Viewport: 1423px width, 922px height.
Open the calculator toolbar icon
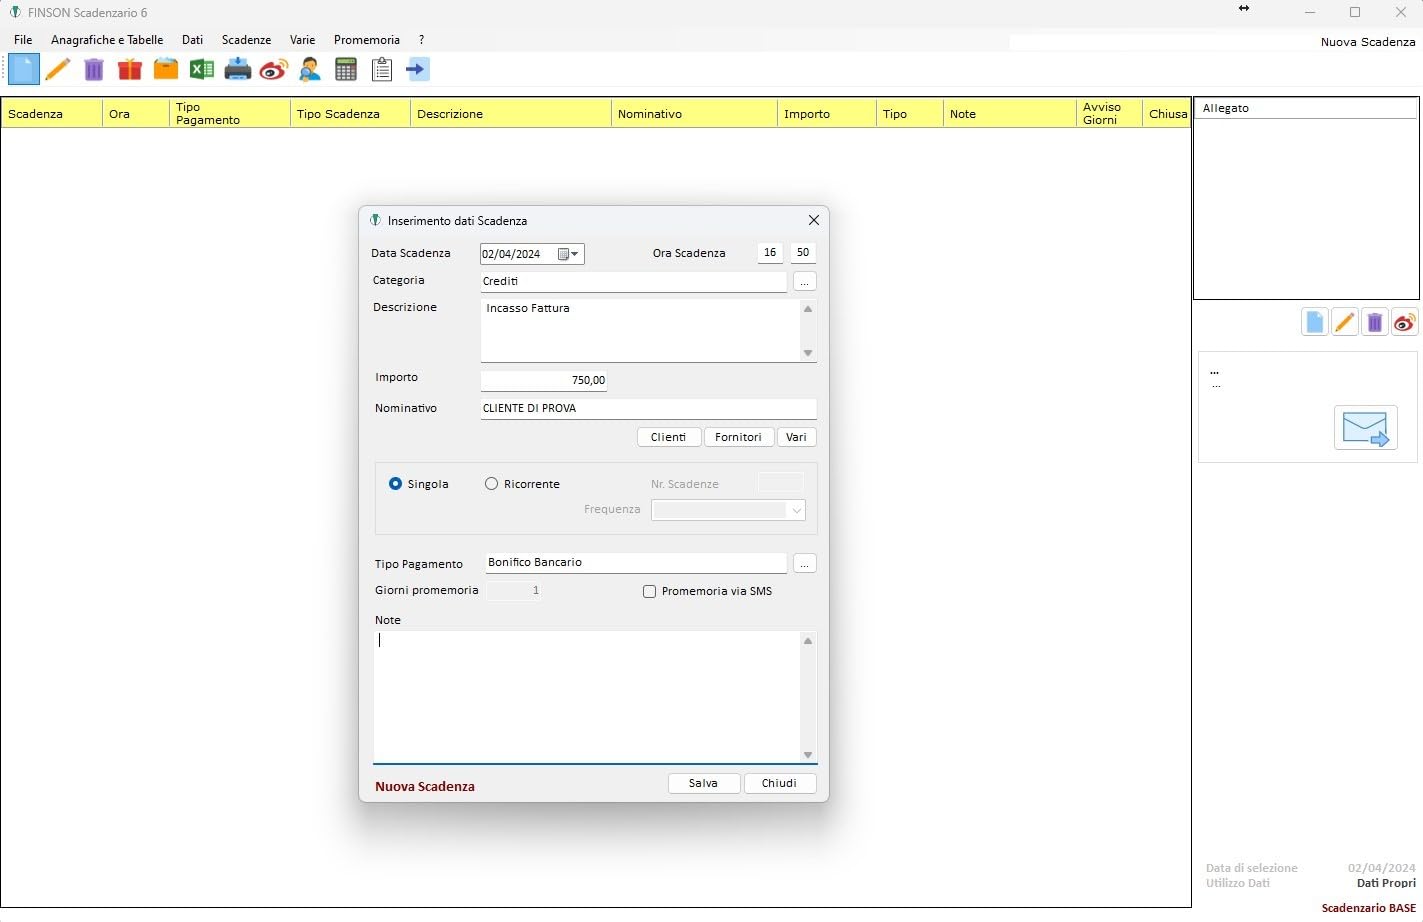tap(346, 69)
